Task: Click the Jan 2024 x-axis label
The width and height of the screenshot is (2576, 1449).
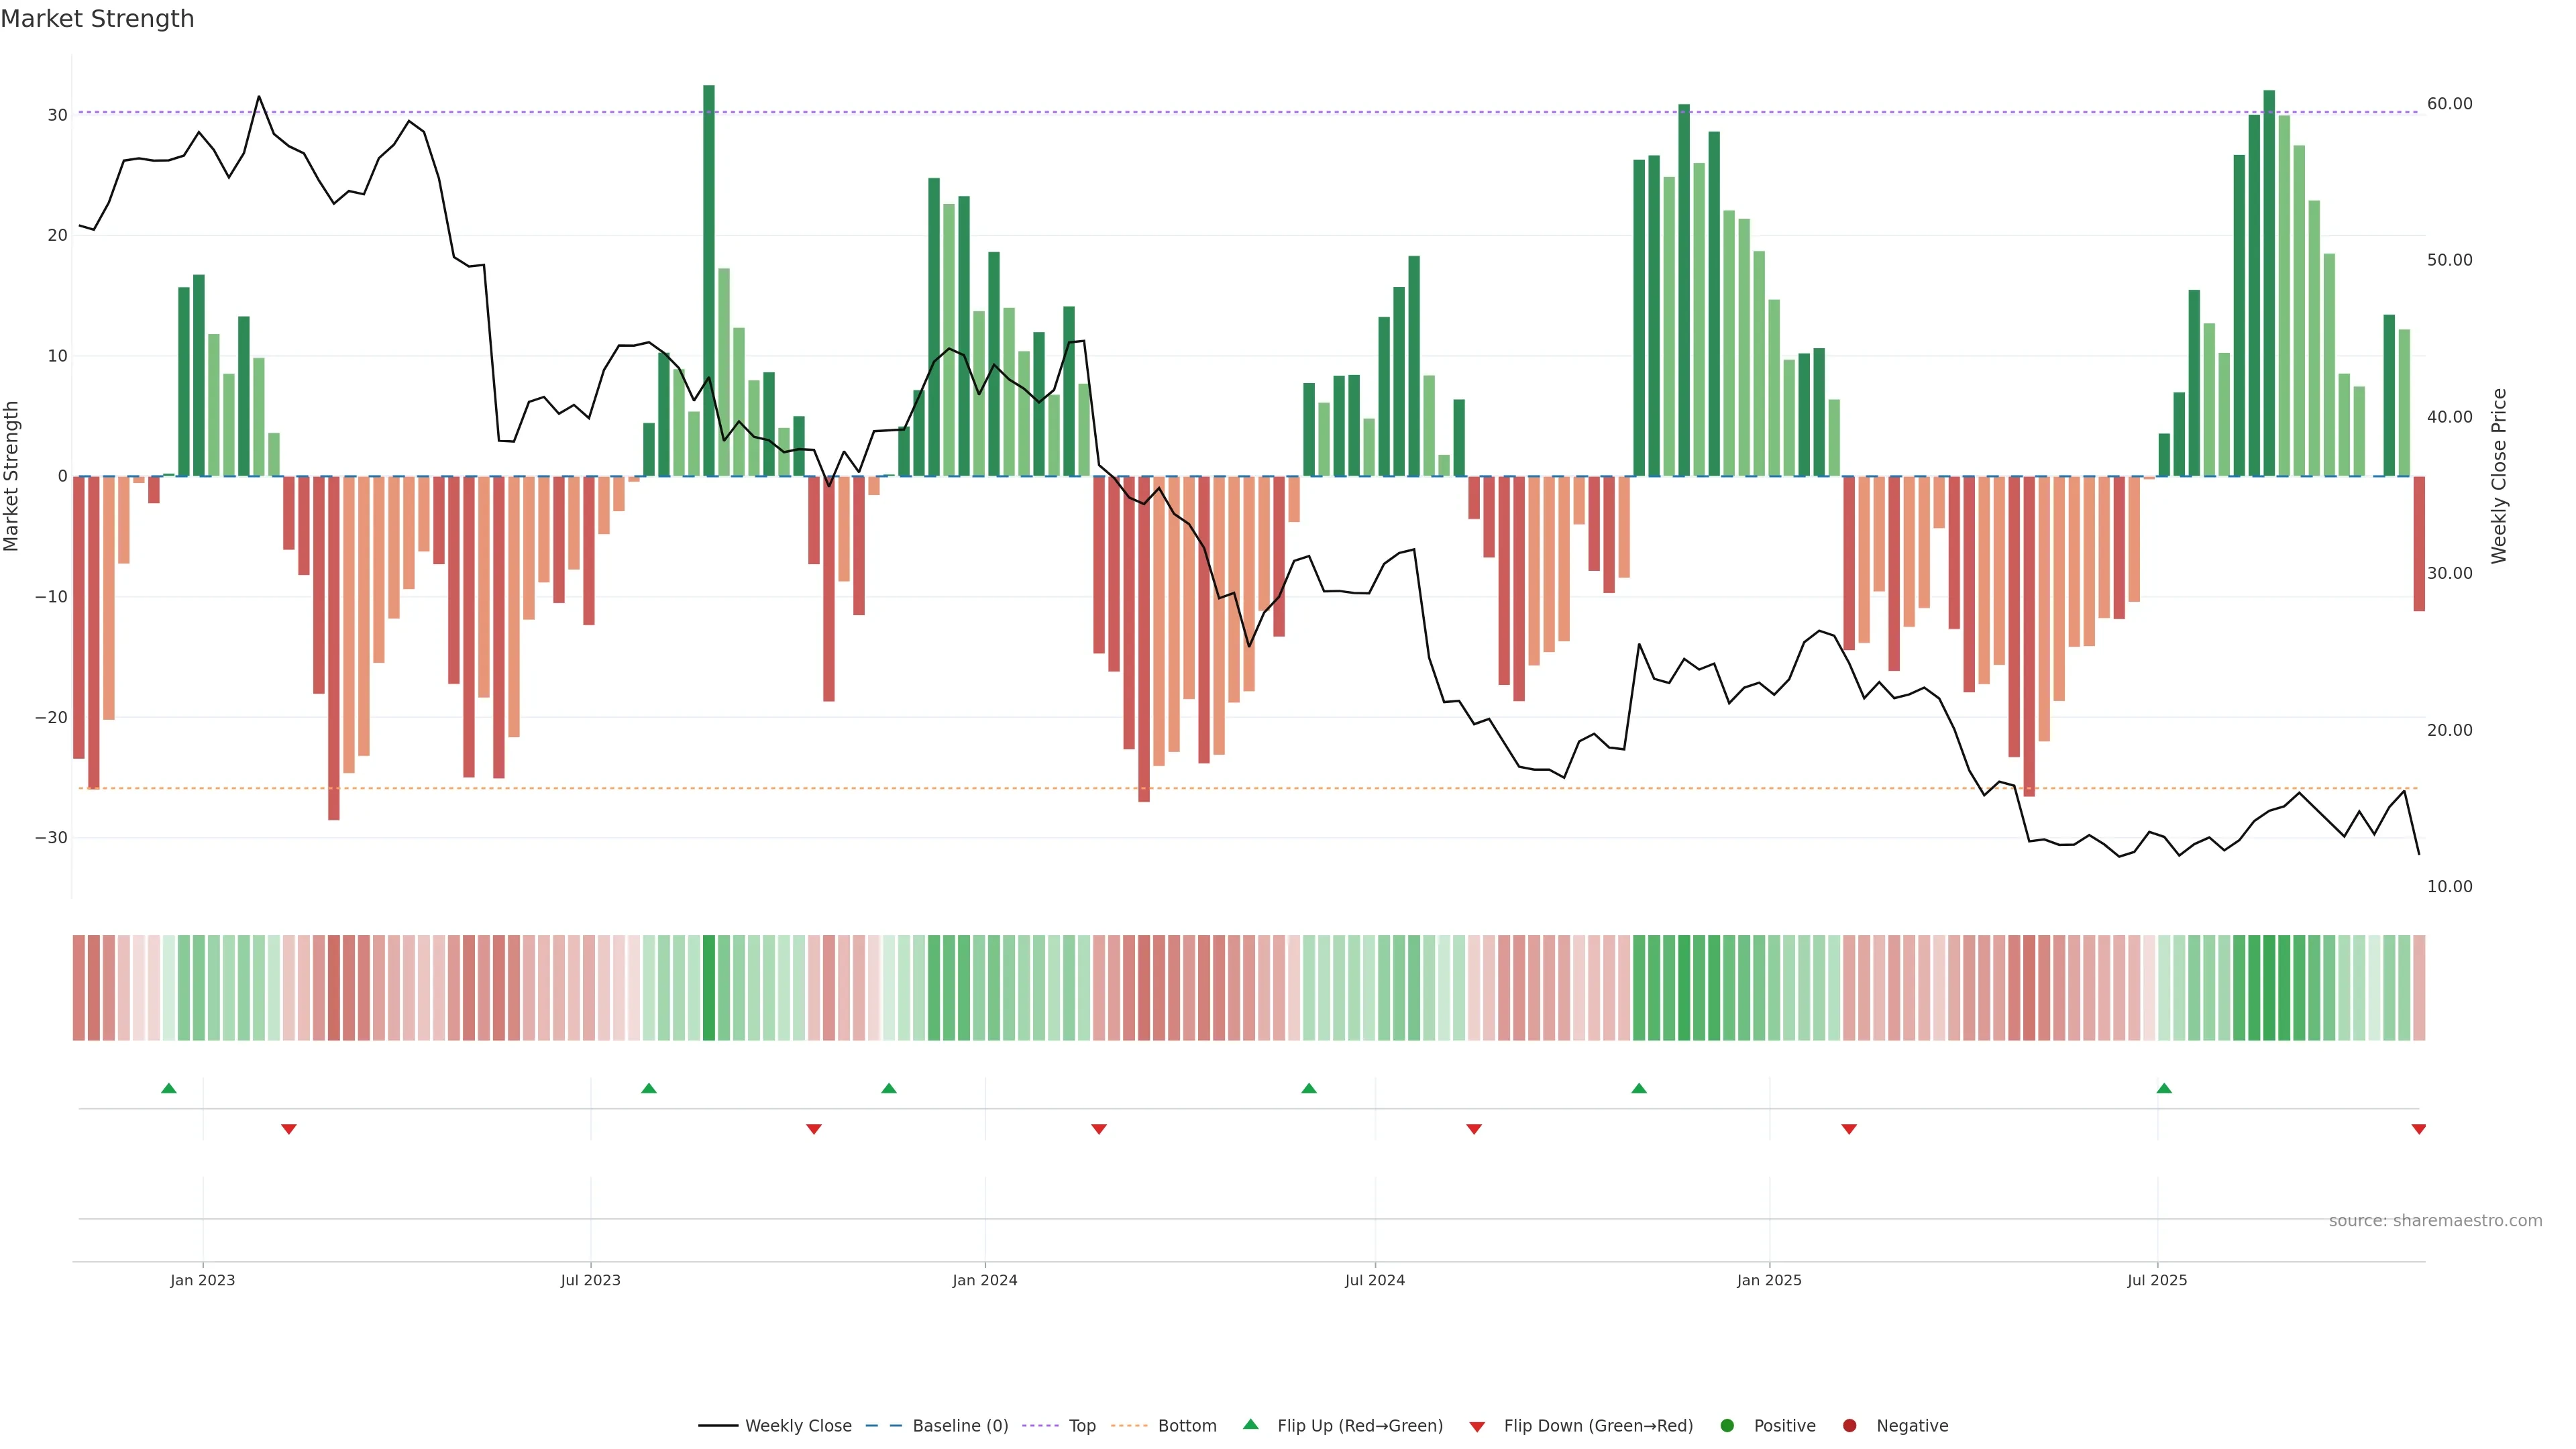Action: [x=984, y=1280]
